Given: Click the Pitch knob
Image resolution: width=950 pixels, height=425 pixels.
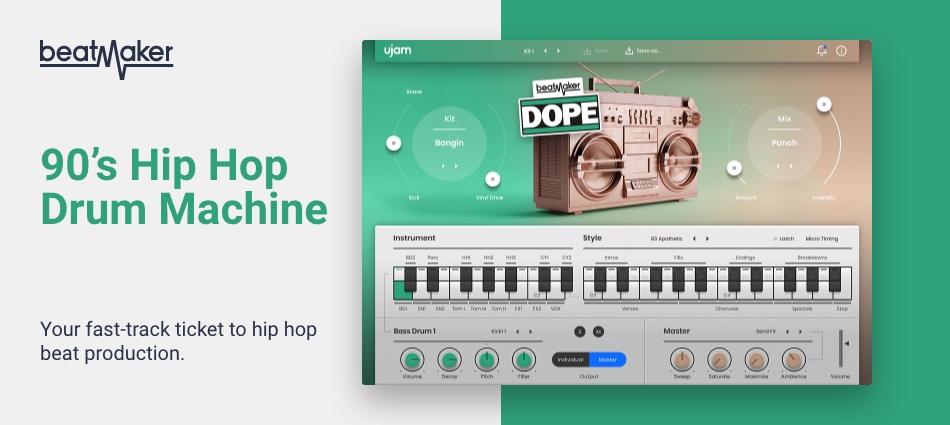Looking at the screenshot, I should 487,360.
